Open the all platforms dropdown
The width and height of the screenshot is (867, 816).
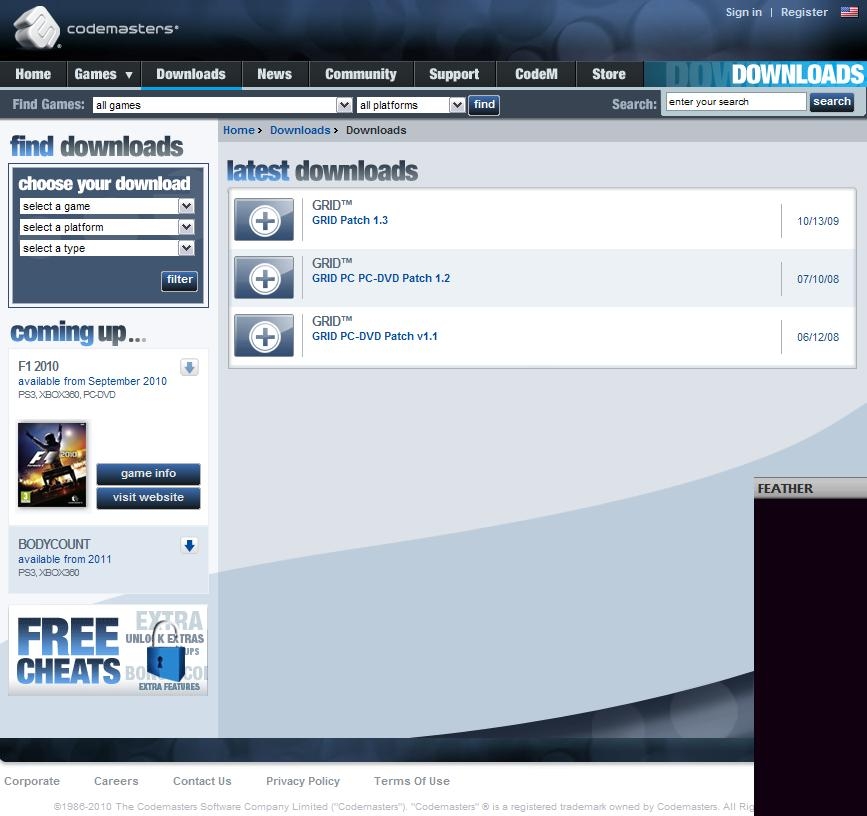411,105
